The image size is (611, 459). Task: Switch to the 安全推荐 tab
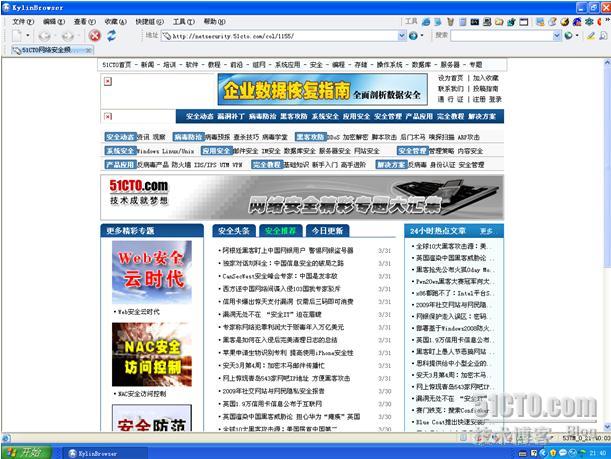[x=281, y=231]
